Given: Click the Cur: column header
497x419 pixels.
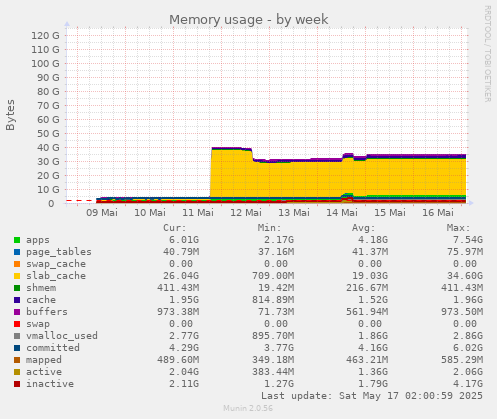Looking at the screenshot, I should coord(175,228).
